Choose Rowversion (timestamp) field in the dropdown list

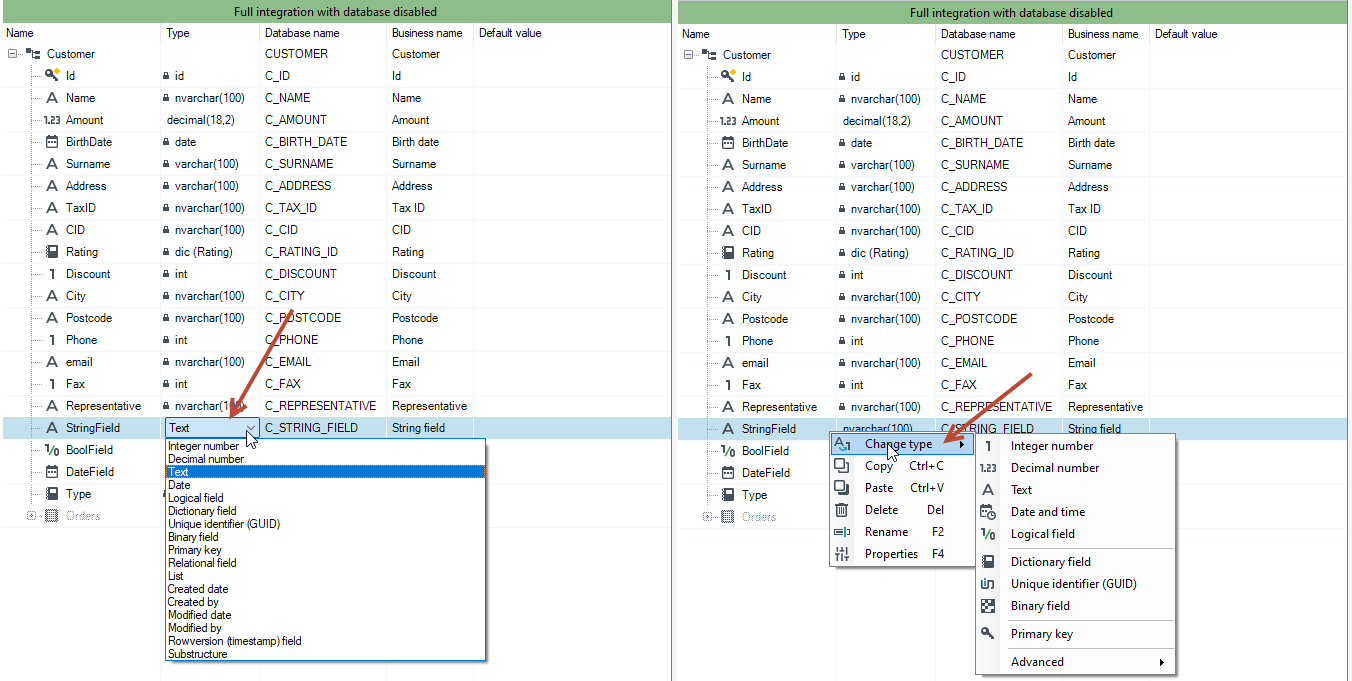coord(325,641)
